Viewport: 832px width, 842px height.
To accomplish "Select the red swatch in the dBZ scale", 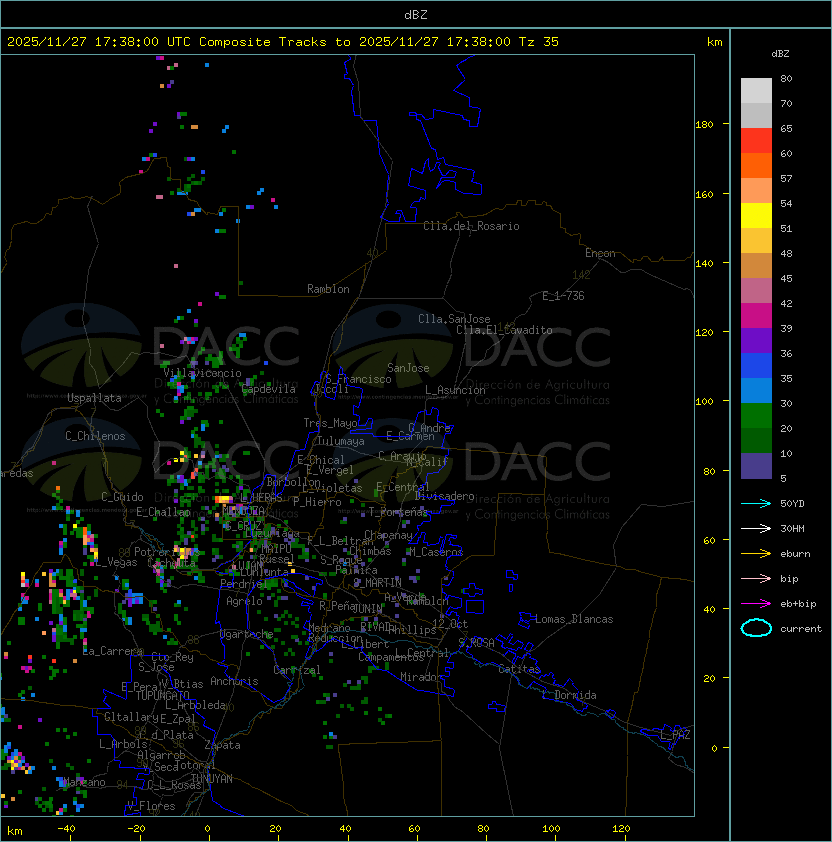I will (756, 140).
